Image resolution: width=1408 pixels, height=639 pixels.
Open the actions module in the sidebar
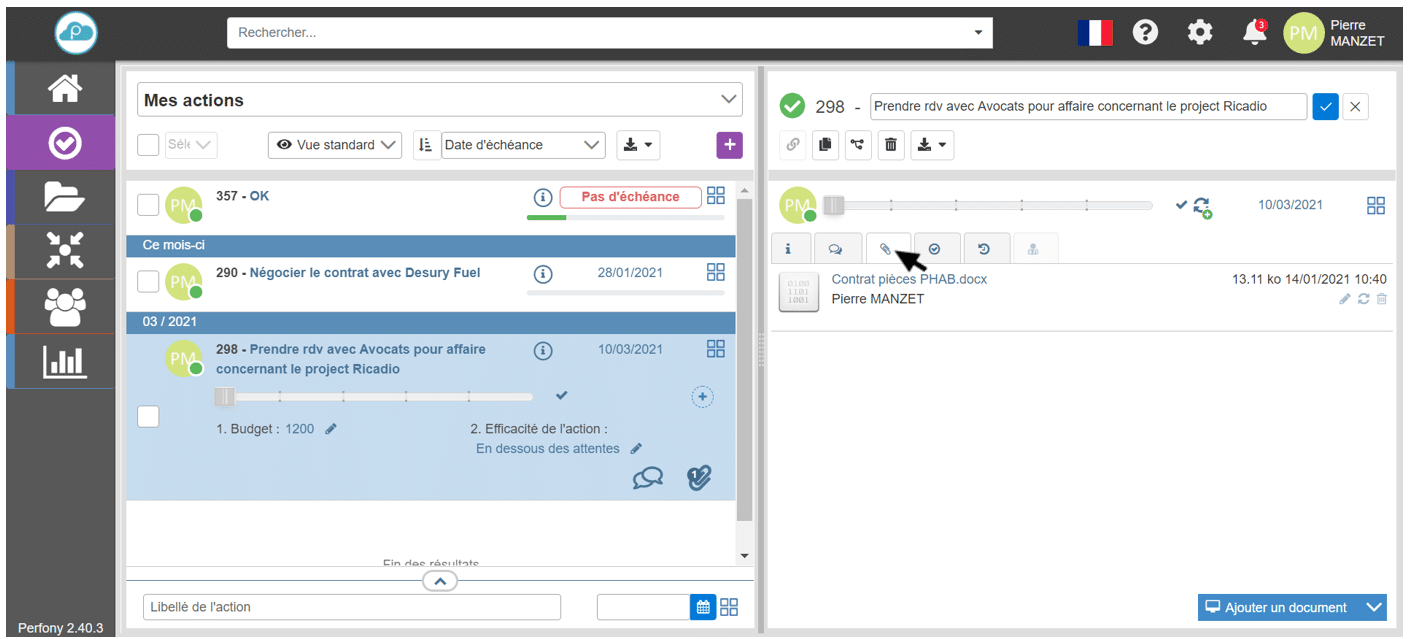click(x=64, y=144)
